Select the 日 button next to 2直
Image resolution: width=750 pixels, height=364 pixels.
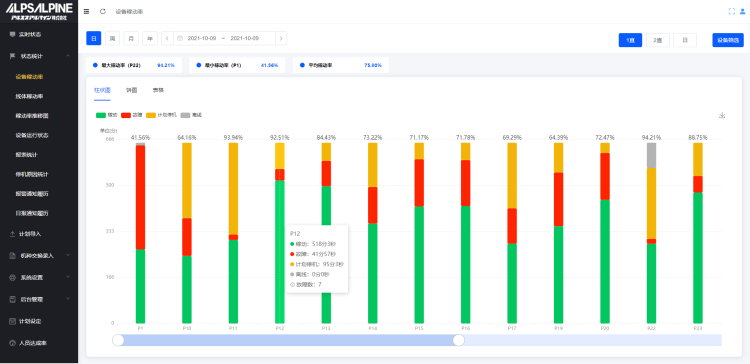pyautogui.click(x=685, y=40)
